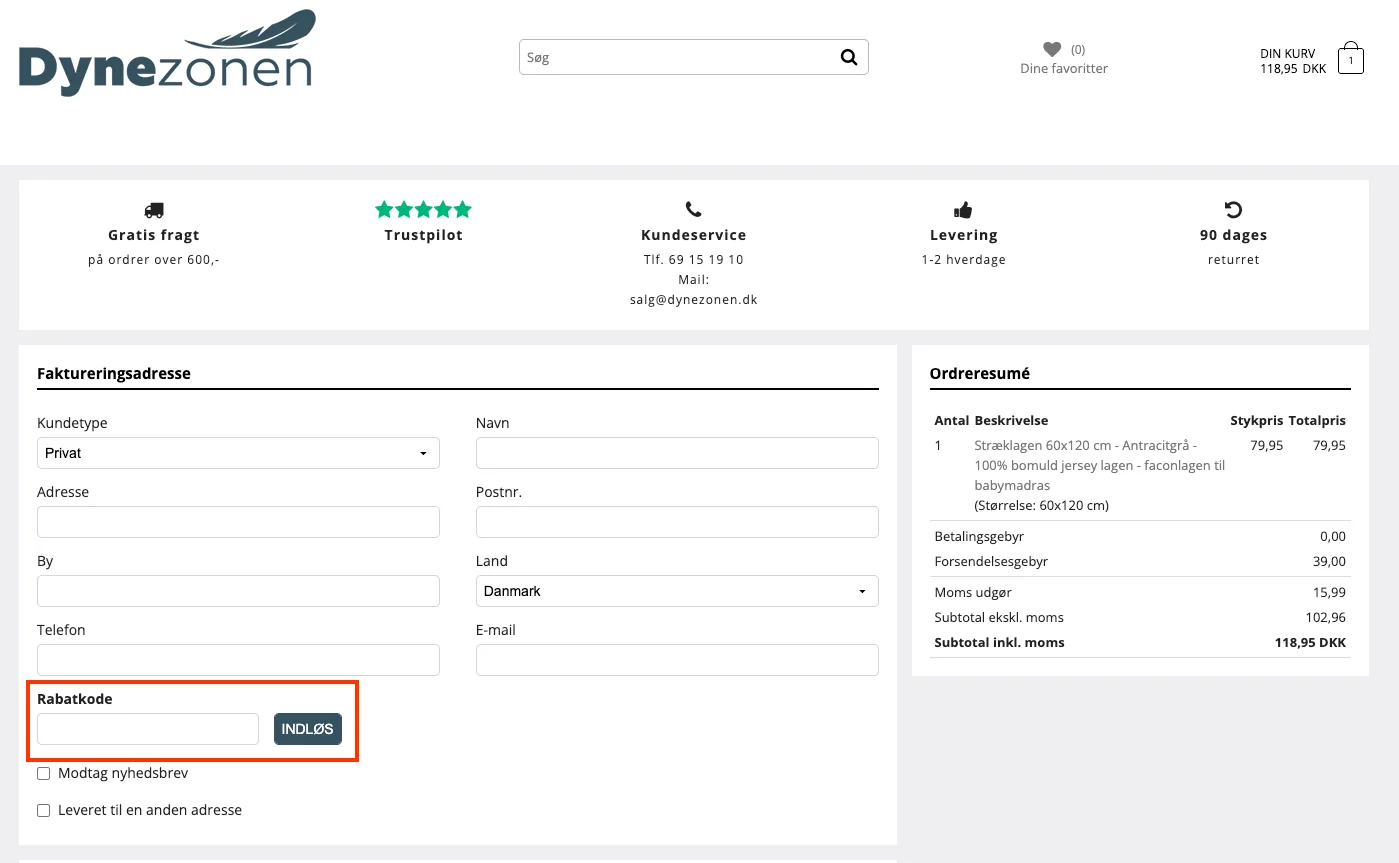Enable the Modtag nyhedsbrev checkbox
The height and width of the screenshot is (863, 1399).
click(44, 774)
